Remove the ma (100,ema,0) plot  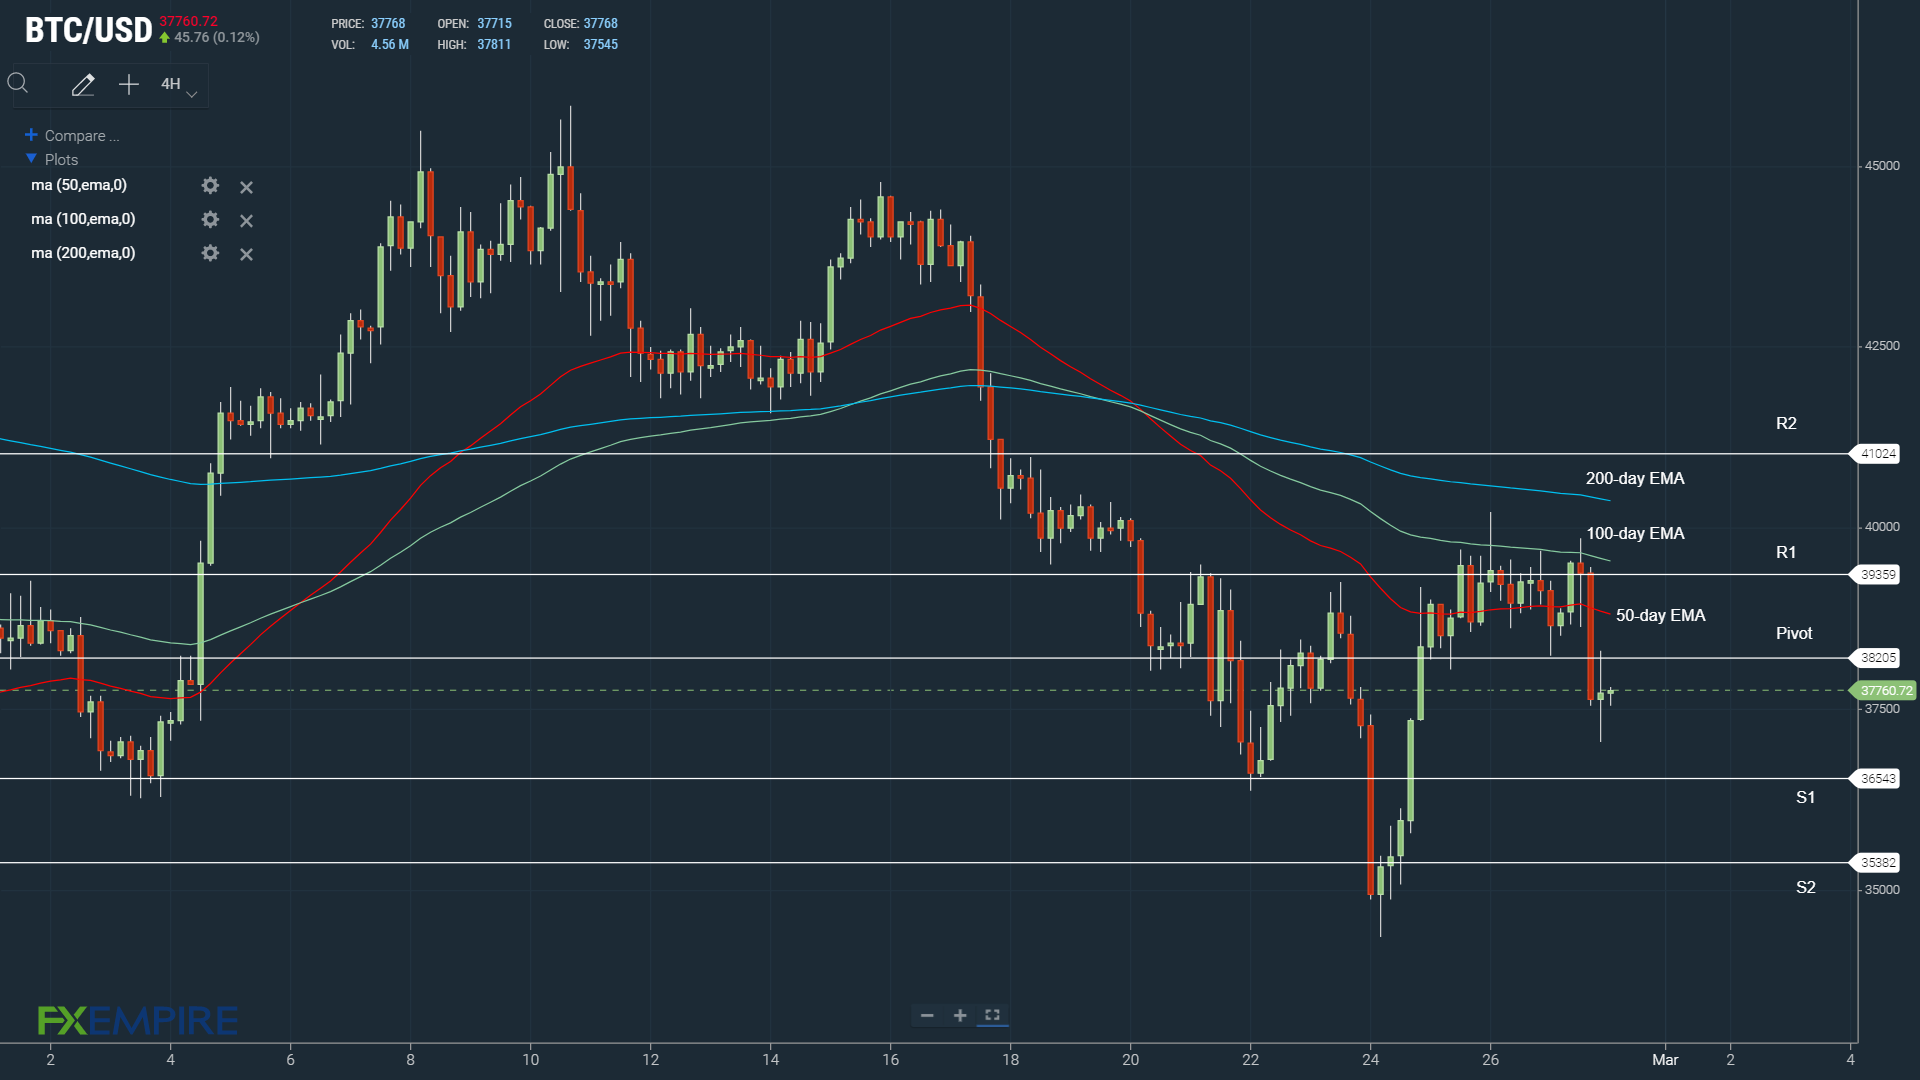point(246,221)
